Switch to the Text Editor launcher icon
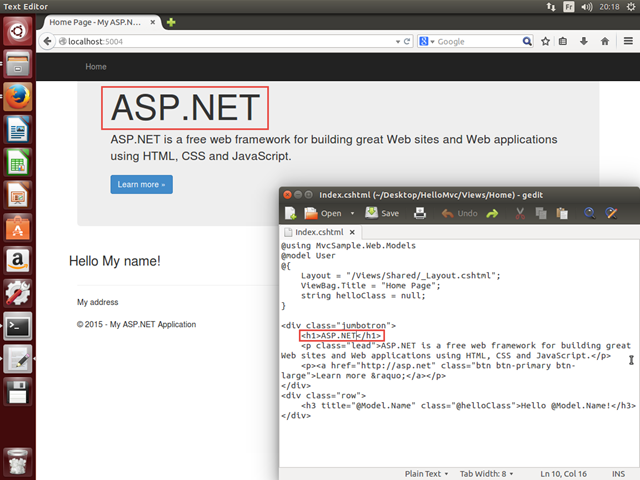The height and width of the screenshot is (480, 640). tap(18, 359)
